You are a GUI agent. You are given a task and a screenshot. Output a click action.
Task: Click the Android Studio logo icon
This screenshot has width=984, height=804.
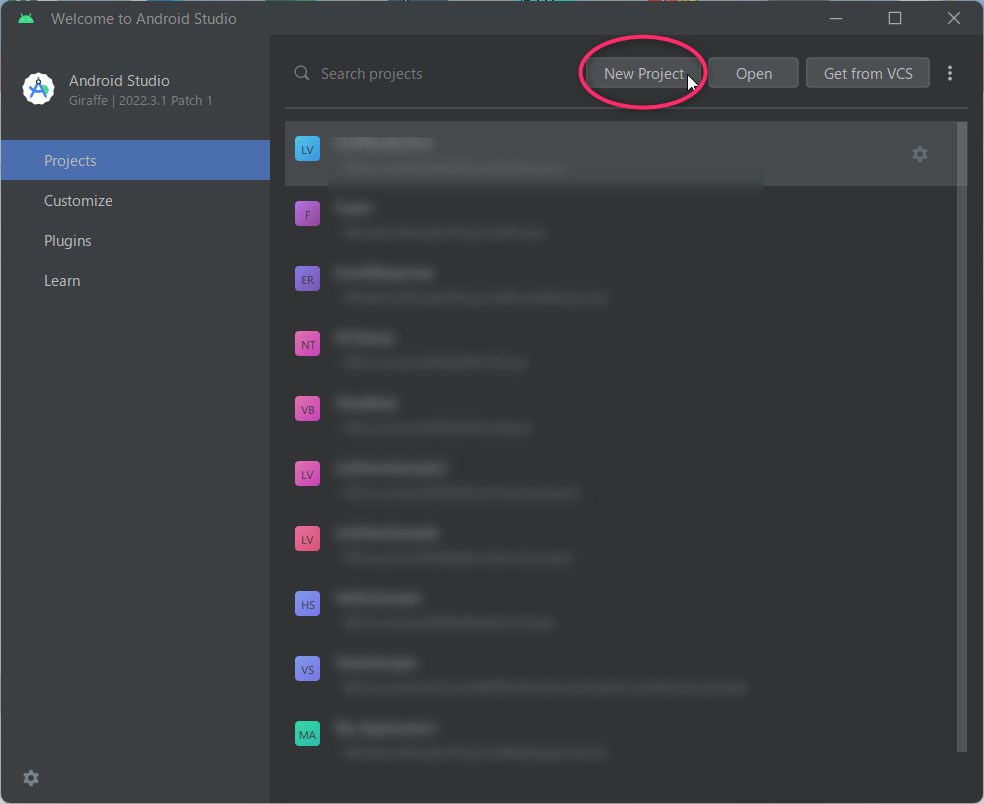pos(39,89)
